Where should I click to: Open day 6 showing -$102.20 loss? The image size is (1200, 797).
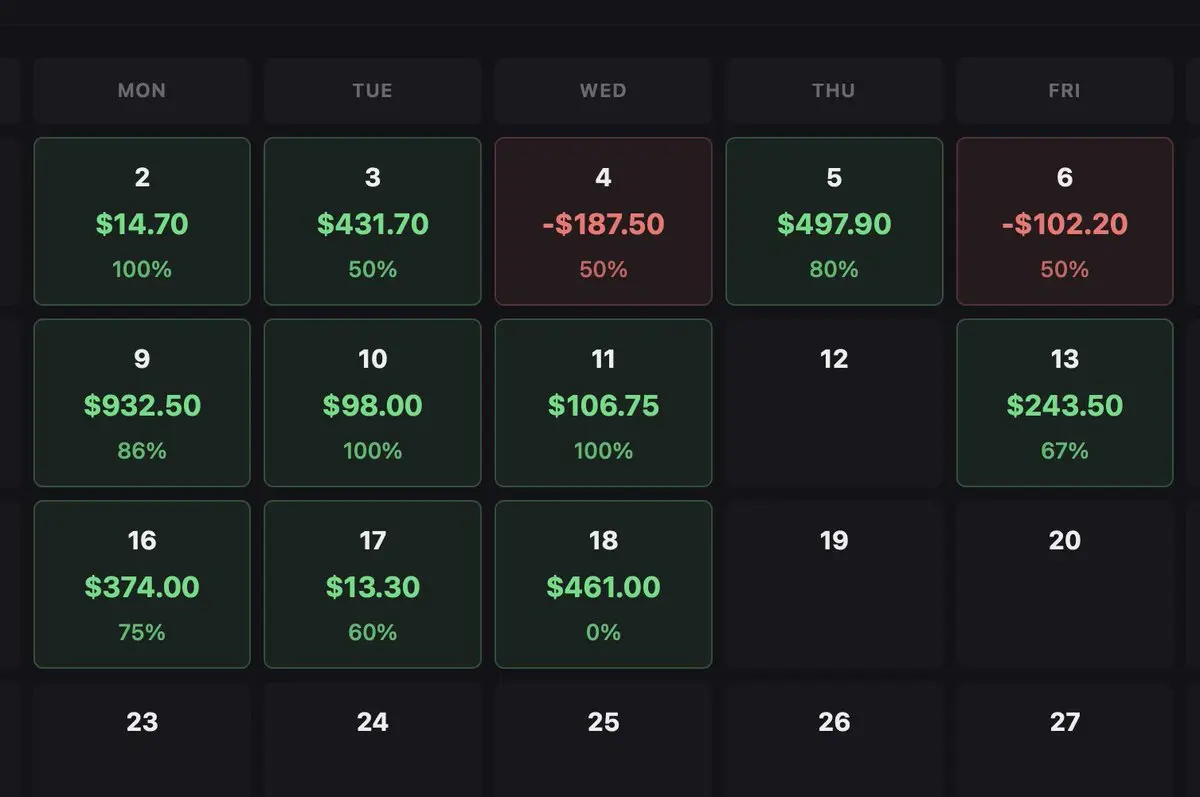(1064, 221)
